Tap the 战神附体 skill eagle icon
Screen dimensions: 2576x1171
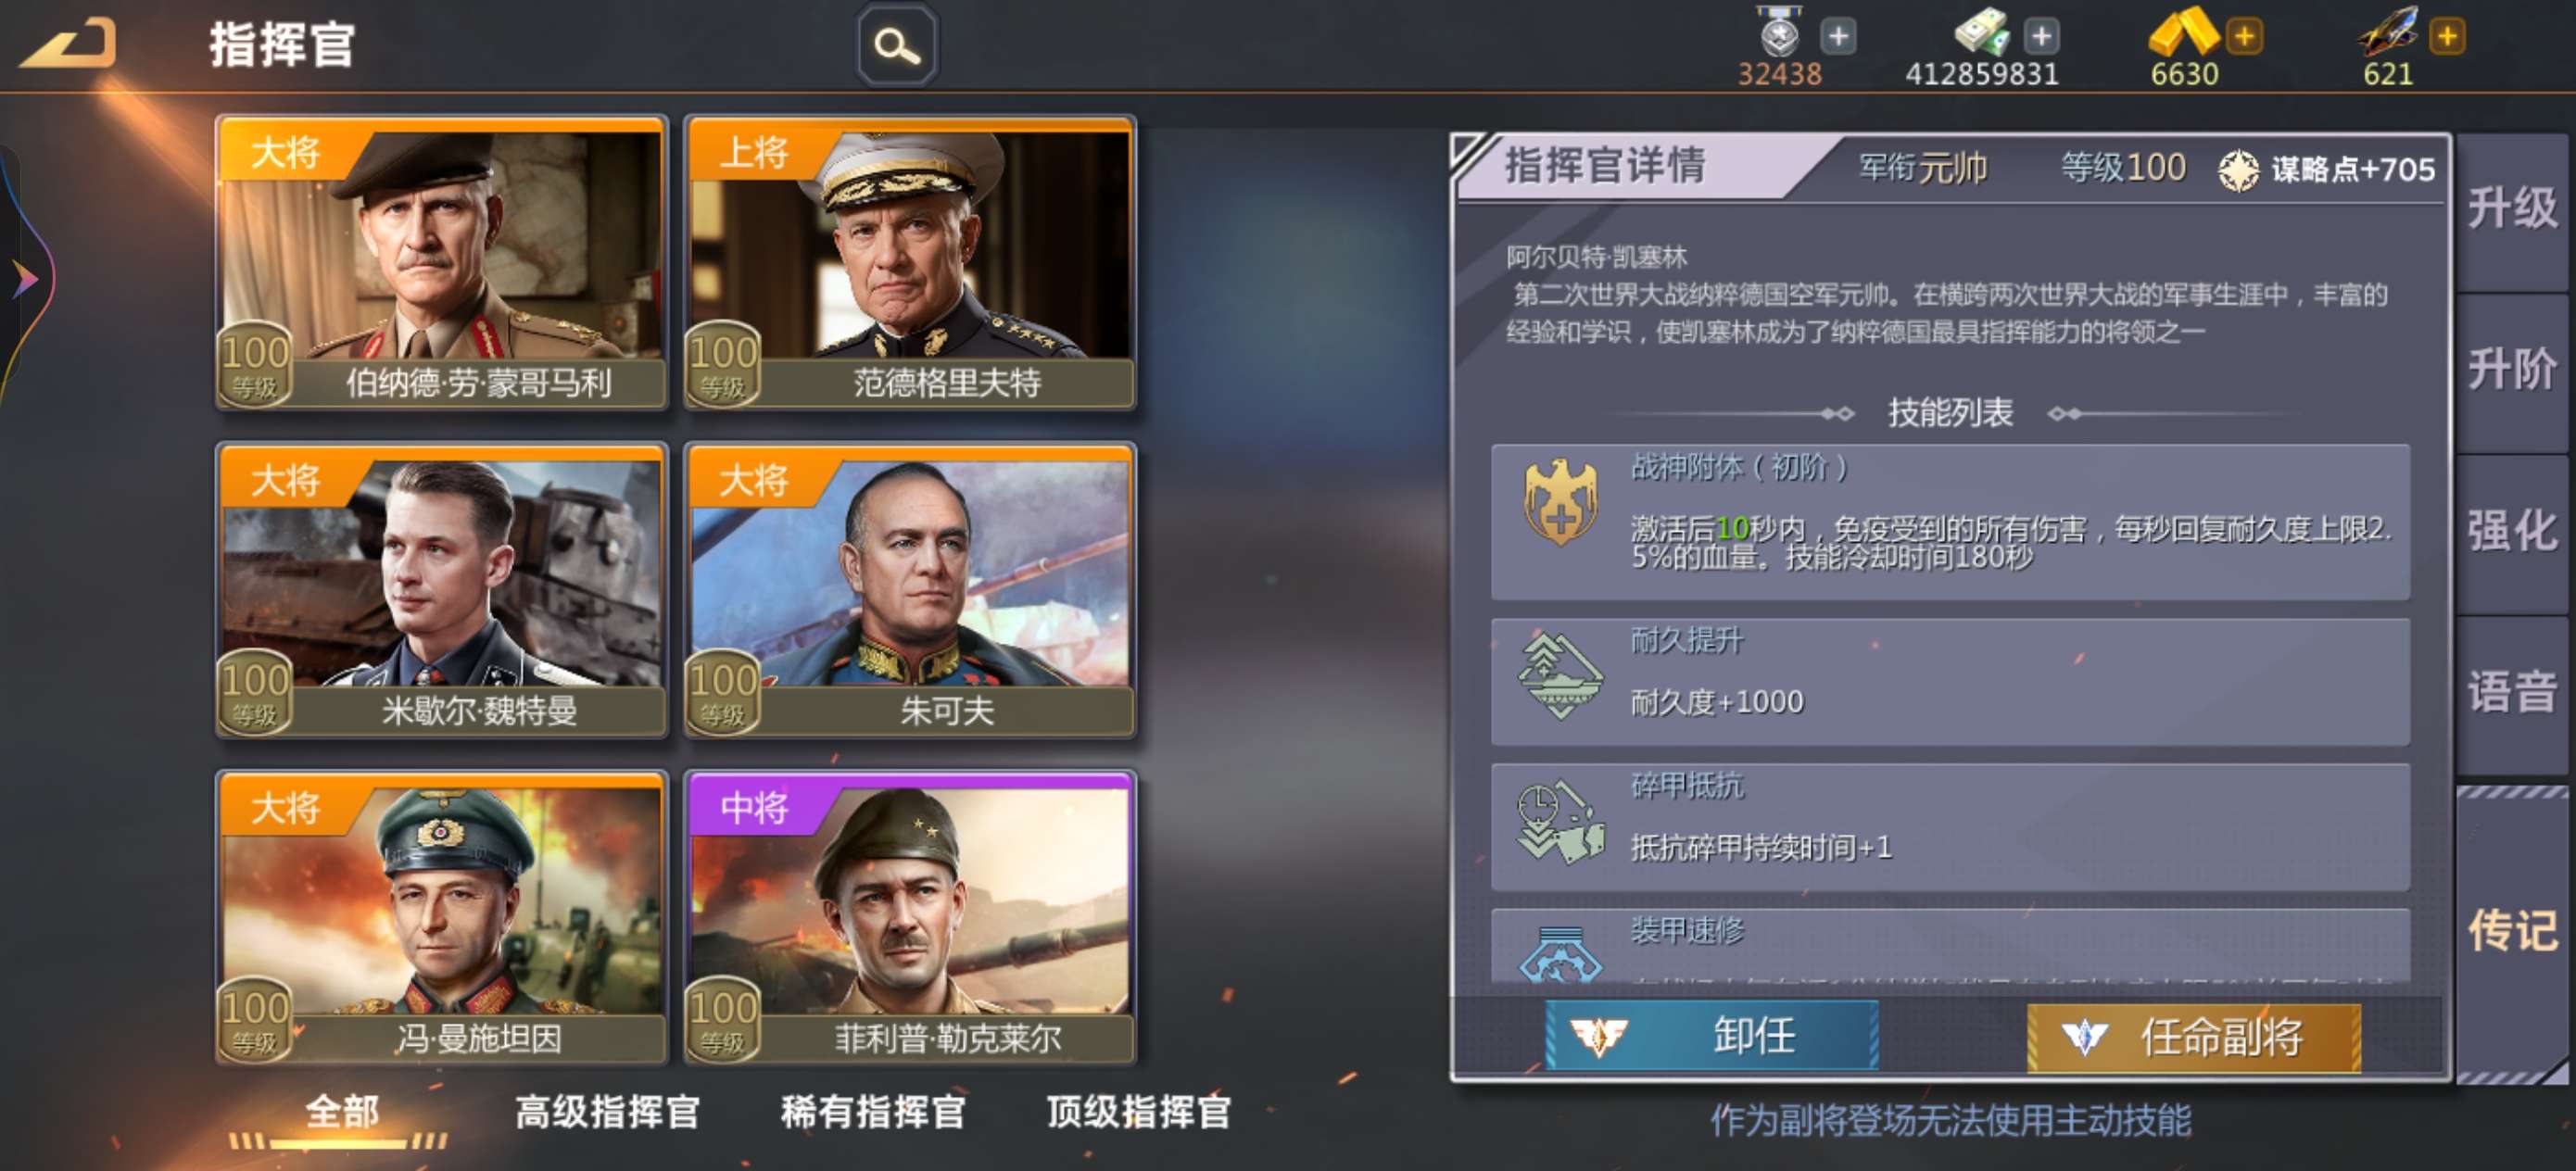pyautogui.click(x=1560, y=502)
